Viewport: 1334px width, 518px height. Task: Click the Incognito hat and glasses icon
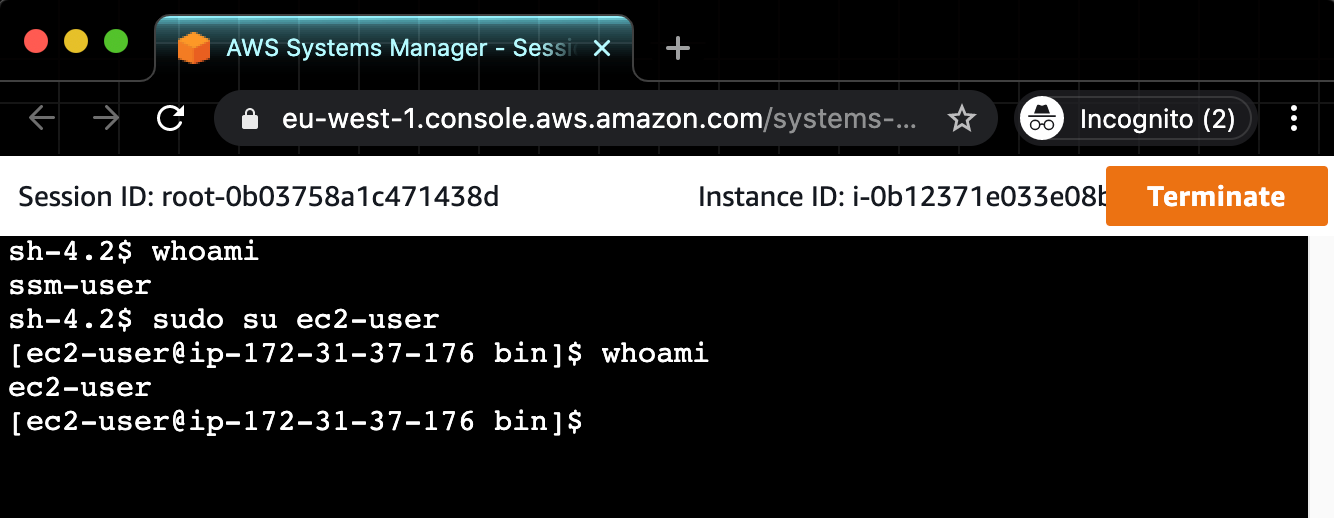tap(1042, 120)
